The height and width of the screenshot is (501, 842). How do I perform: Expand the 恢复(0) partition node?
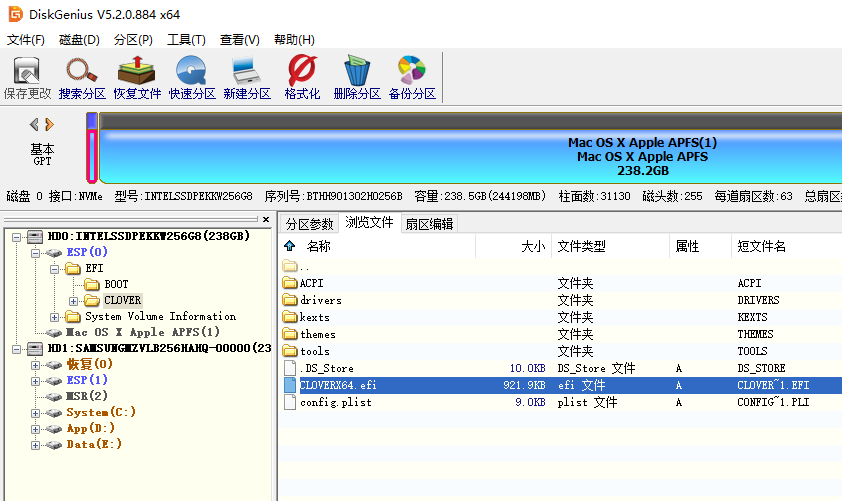pyautogui.click(x=35, y=365)
